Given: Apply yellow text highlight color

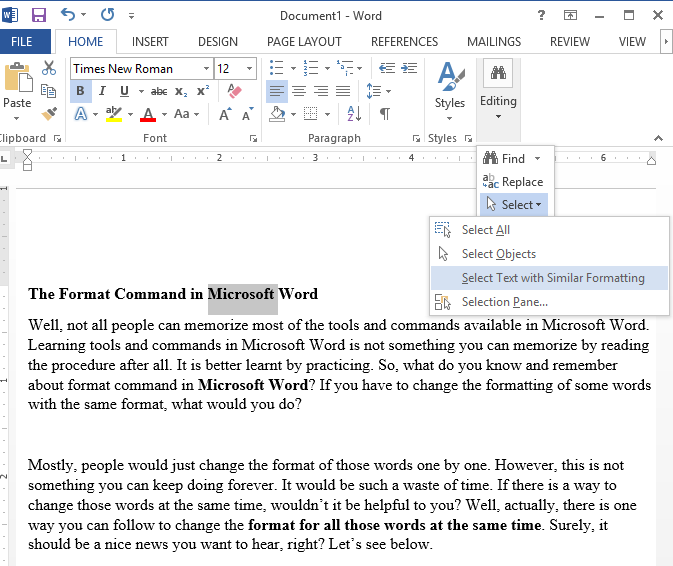Looking at the screenshot, I should click(x=114, y=114).
